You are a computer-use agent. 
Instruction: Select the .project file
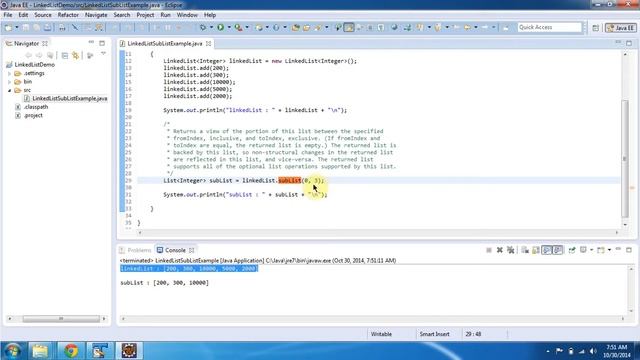(x=33, y=116)
